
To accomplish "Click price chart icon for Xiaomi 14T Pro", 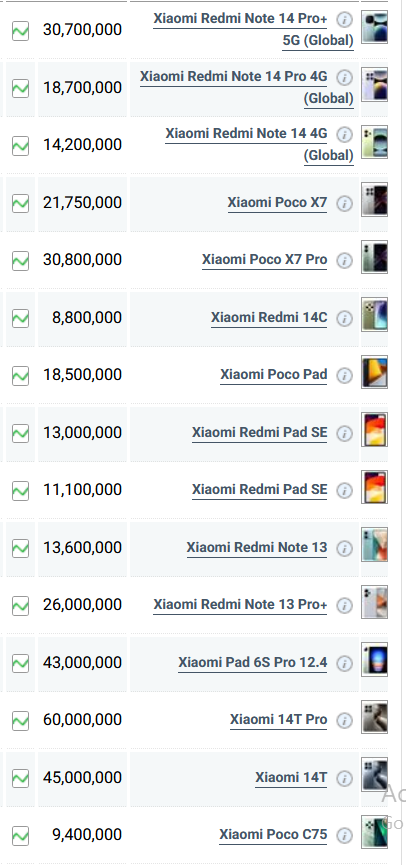I will [20, 720].
